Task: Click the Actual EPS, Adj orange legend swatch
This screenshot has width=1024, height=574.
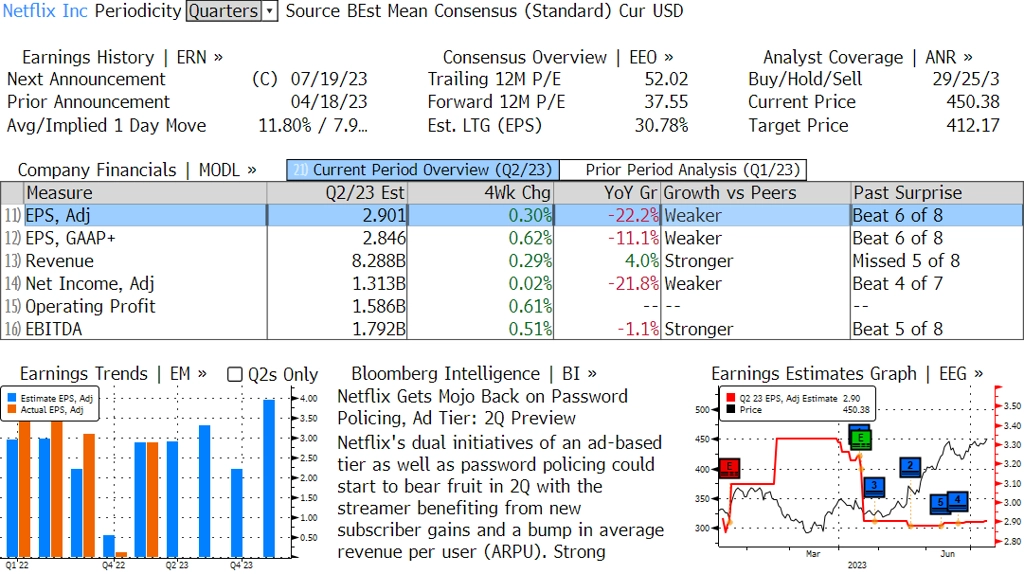Action: [12, 409]
